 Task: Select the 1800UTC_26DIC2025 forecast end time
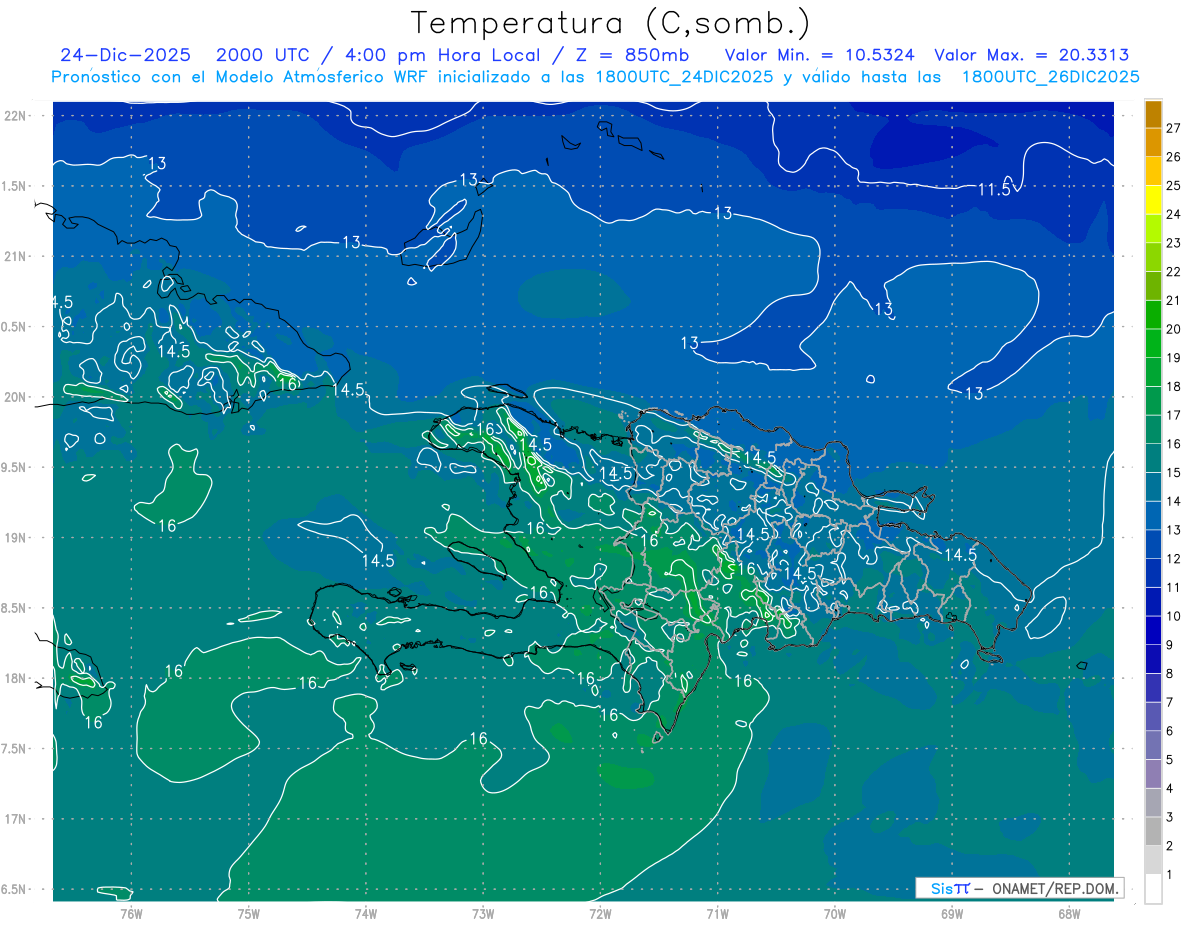click(x=1050, y=77)
